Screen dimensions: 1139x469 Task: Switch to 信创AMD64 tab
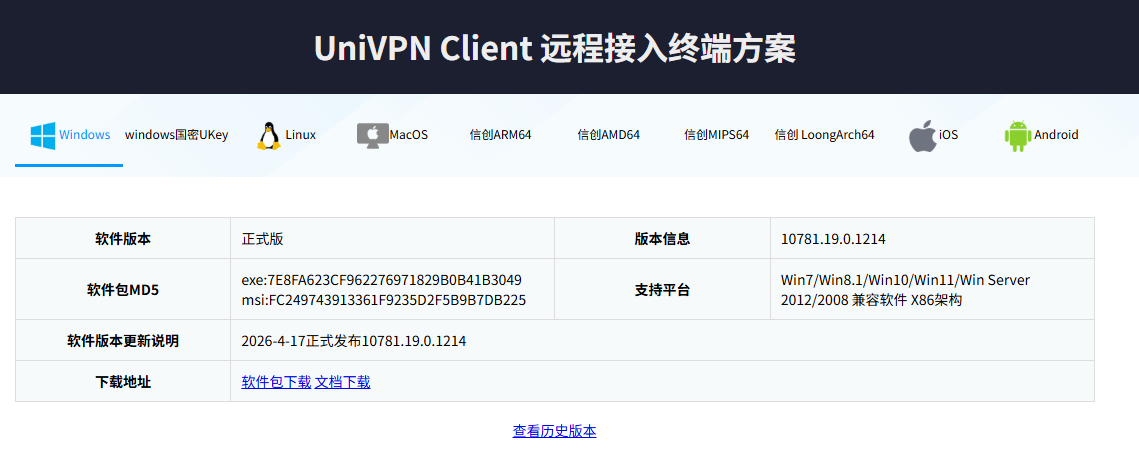[x=609, y=135]
